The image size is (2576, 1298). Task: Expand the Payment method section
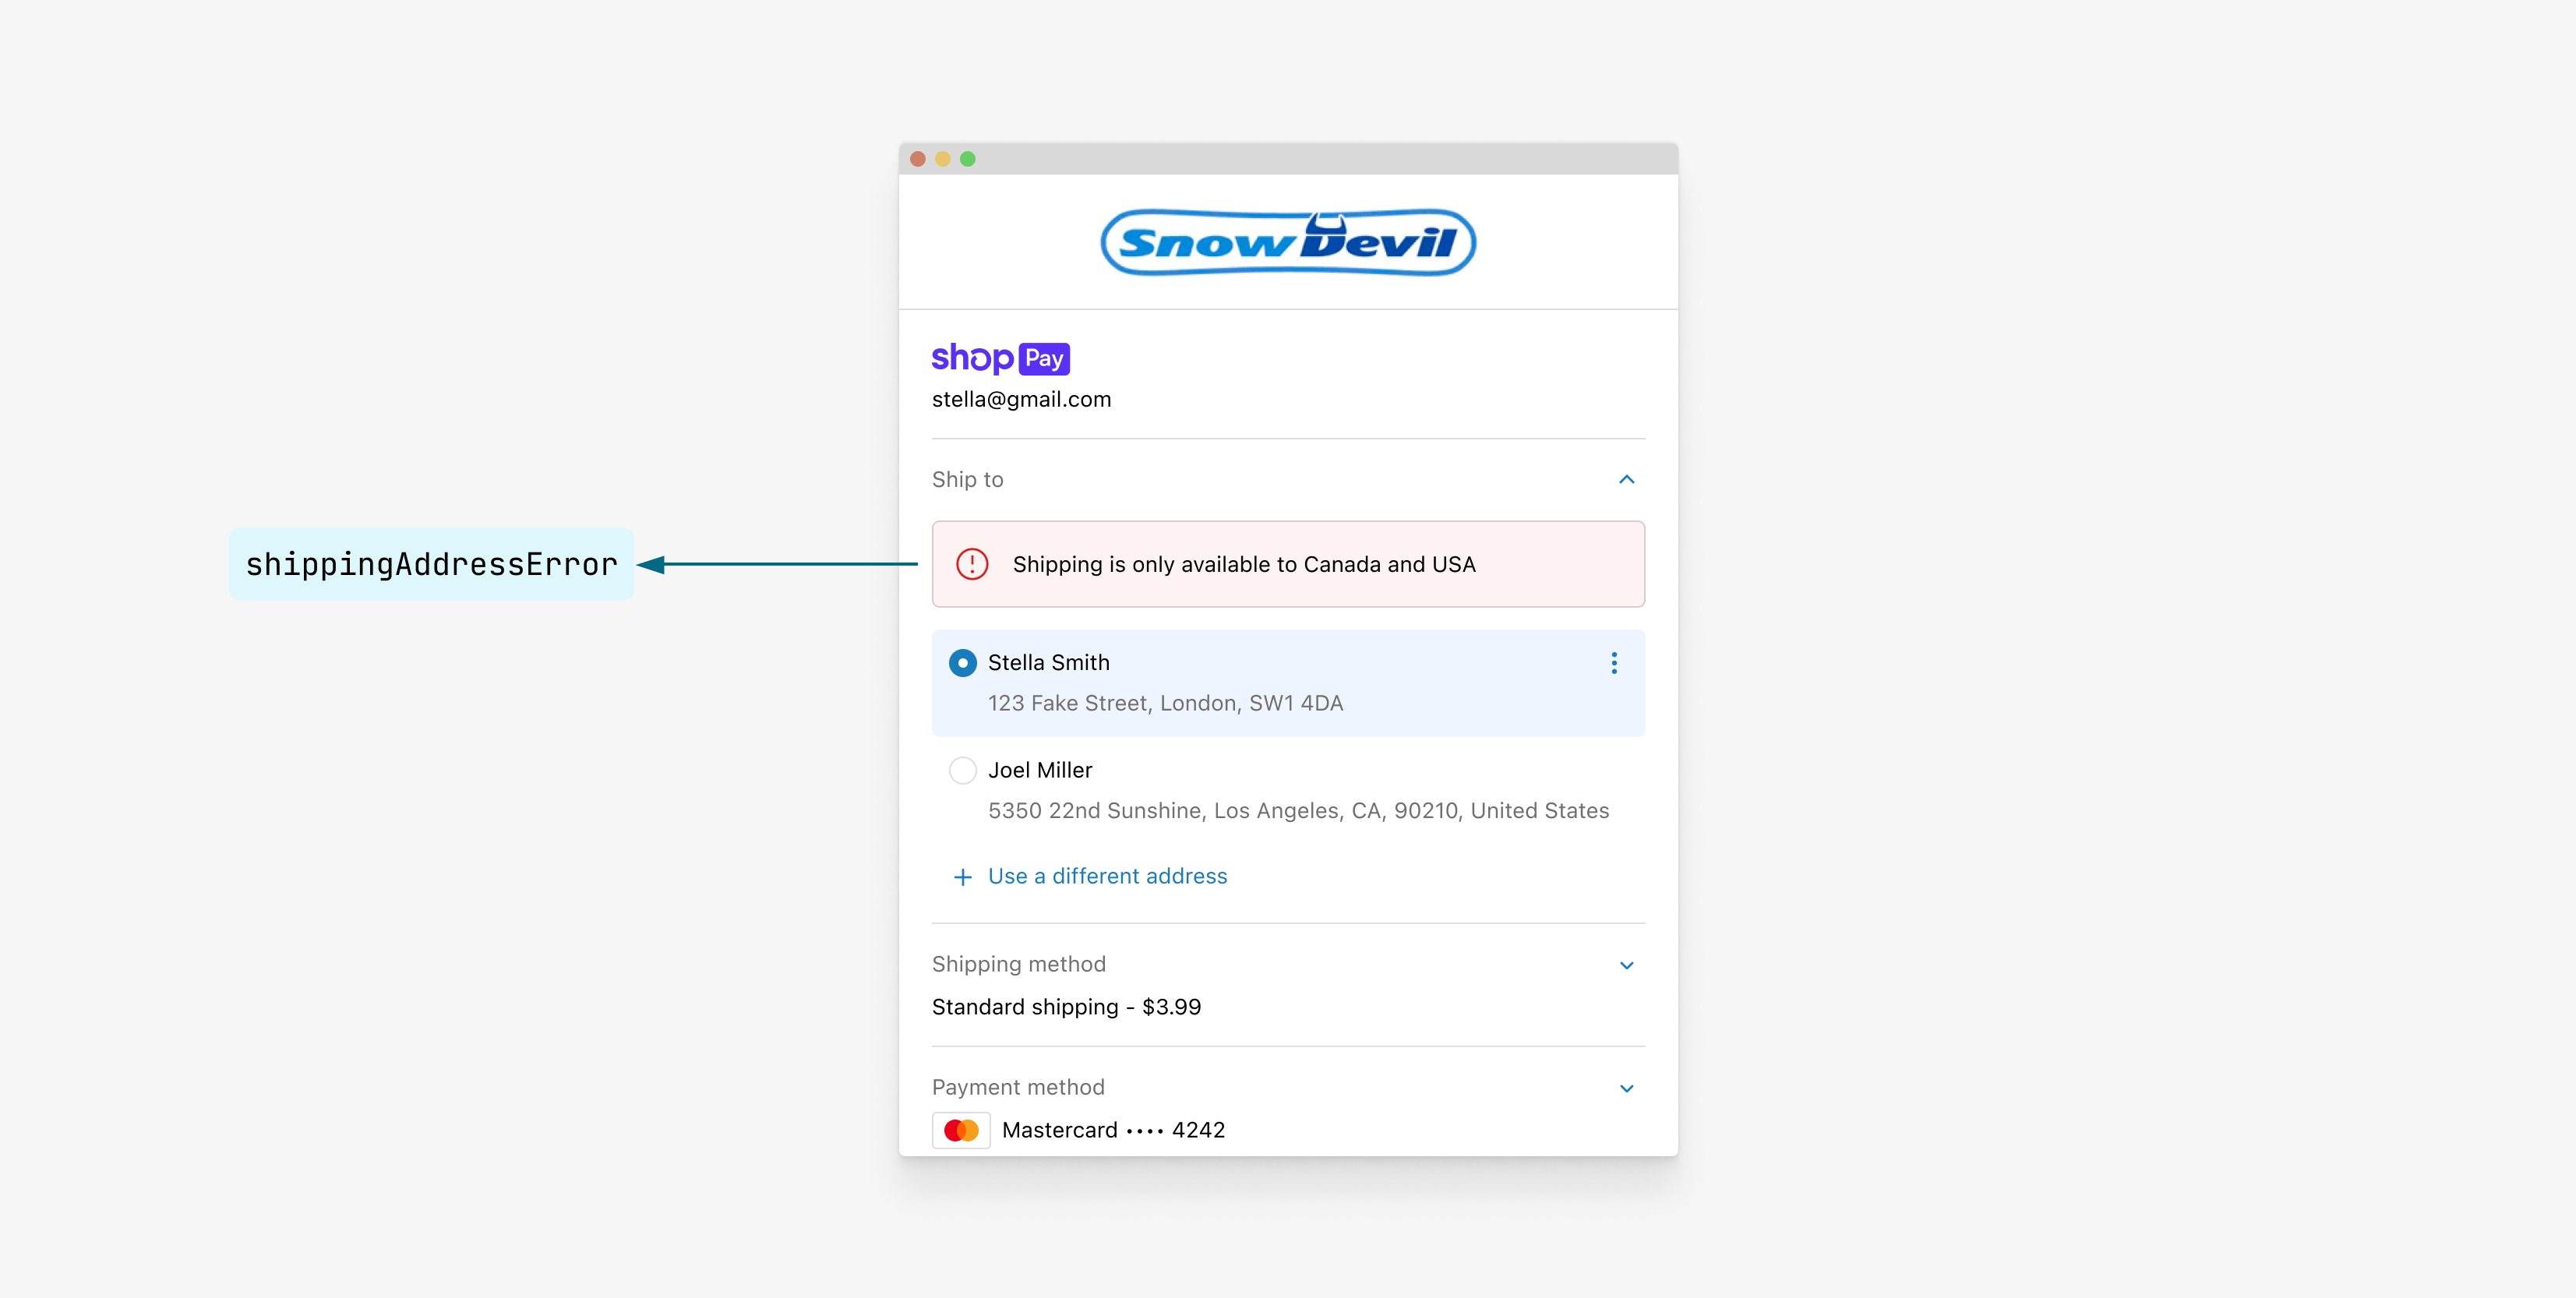(1626, 1088)
